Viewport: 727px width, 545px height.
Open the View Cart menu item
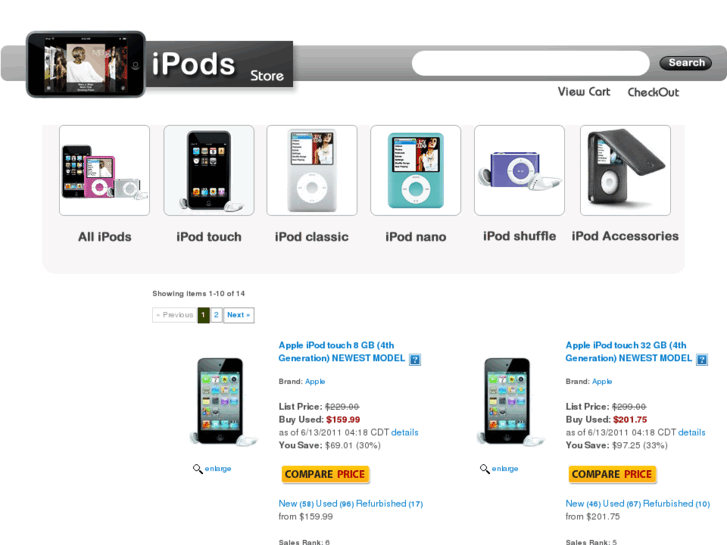(584, 92)
